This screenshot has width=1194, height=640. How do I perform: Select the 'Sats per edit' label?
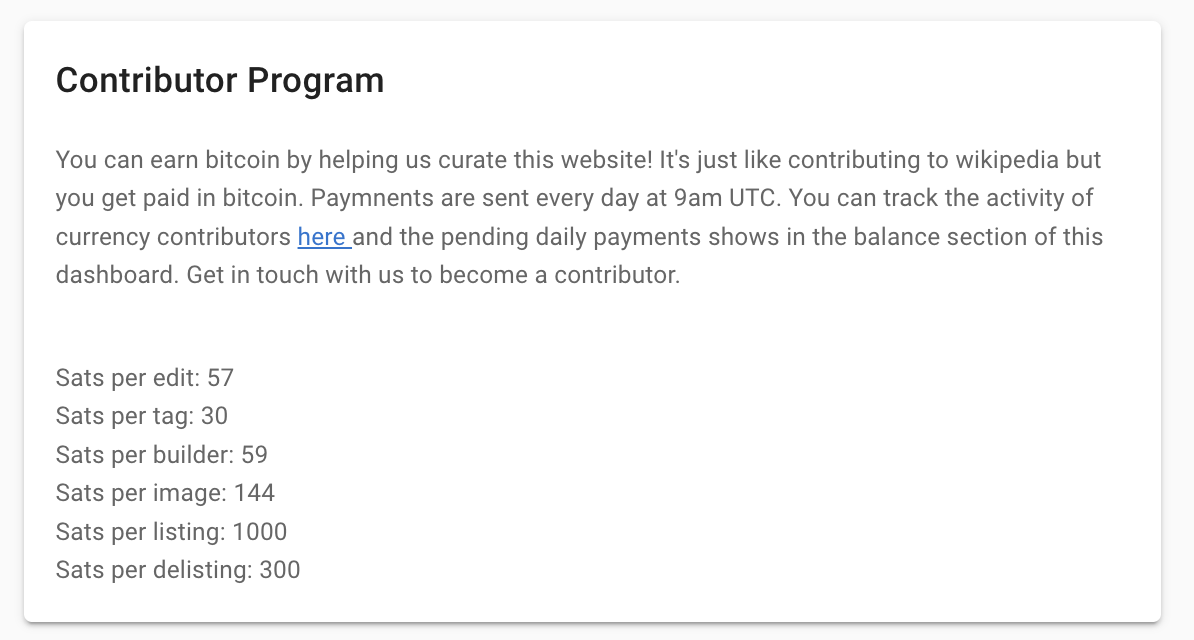click(128, 378)
